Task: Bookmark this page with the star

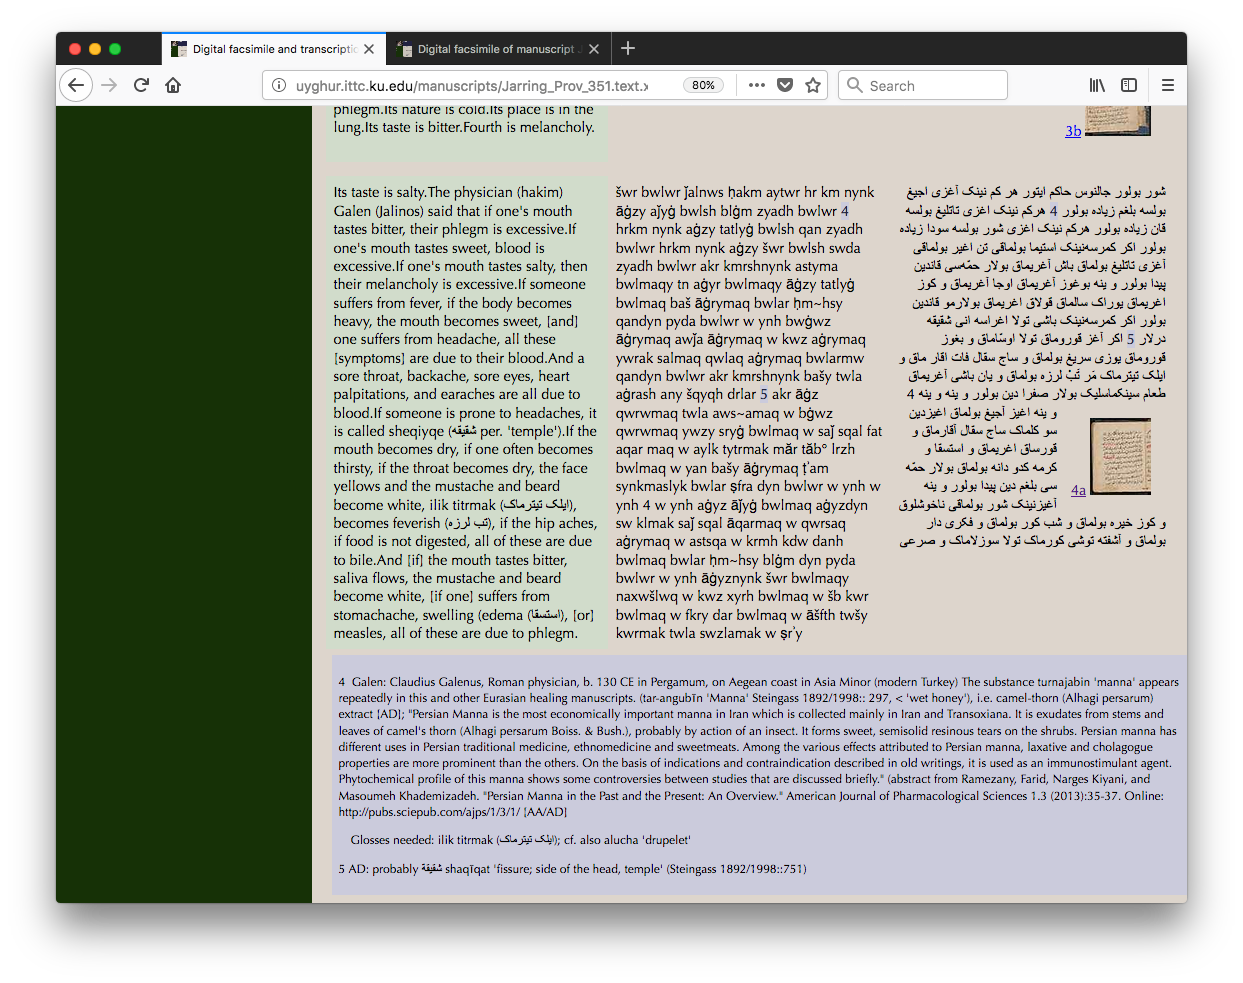Action: (813, 85)
